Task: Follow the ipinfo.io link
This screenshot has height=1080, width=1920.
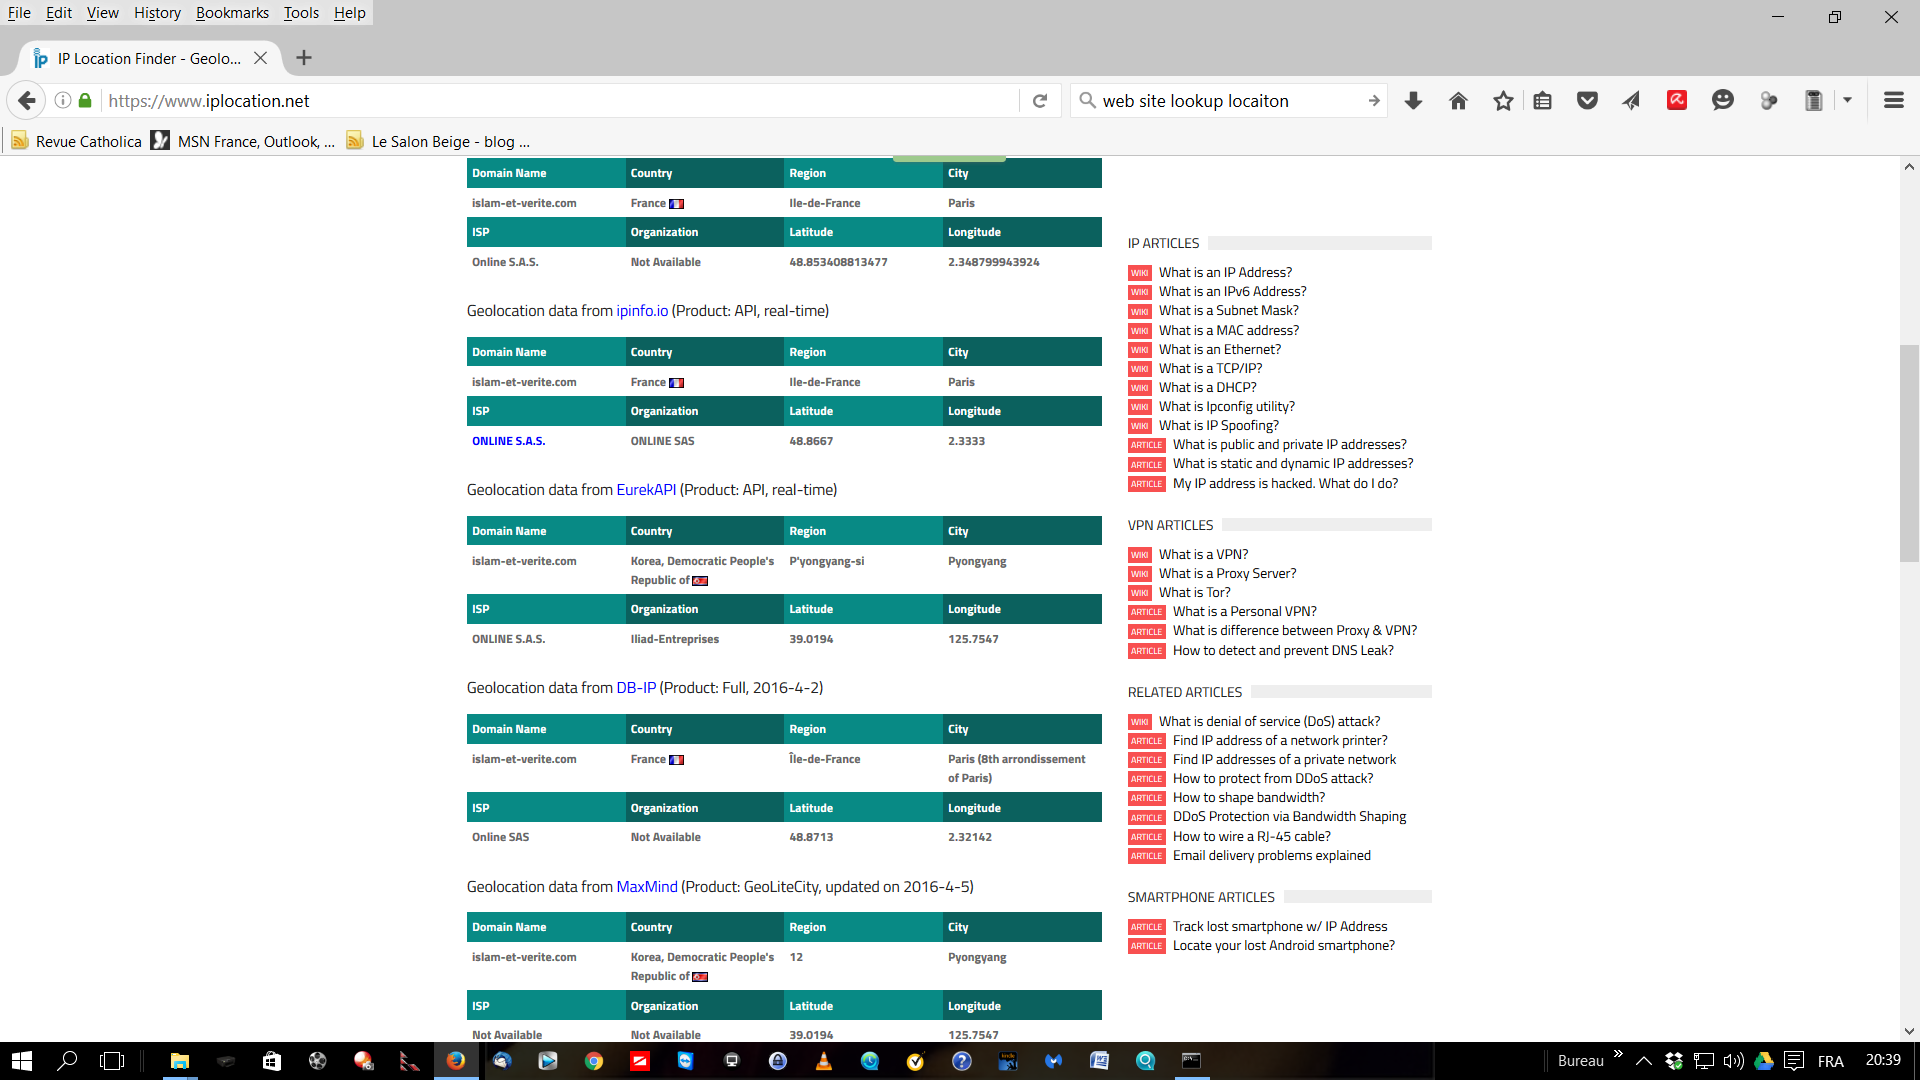Action: [x=642, y=311]
